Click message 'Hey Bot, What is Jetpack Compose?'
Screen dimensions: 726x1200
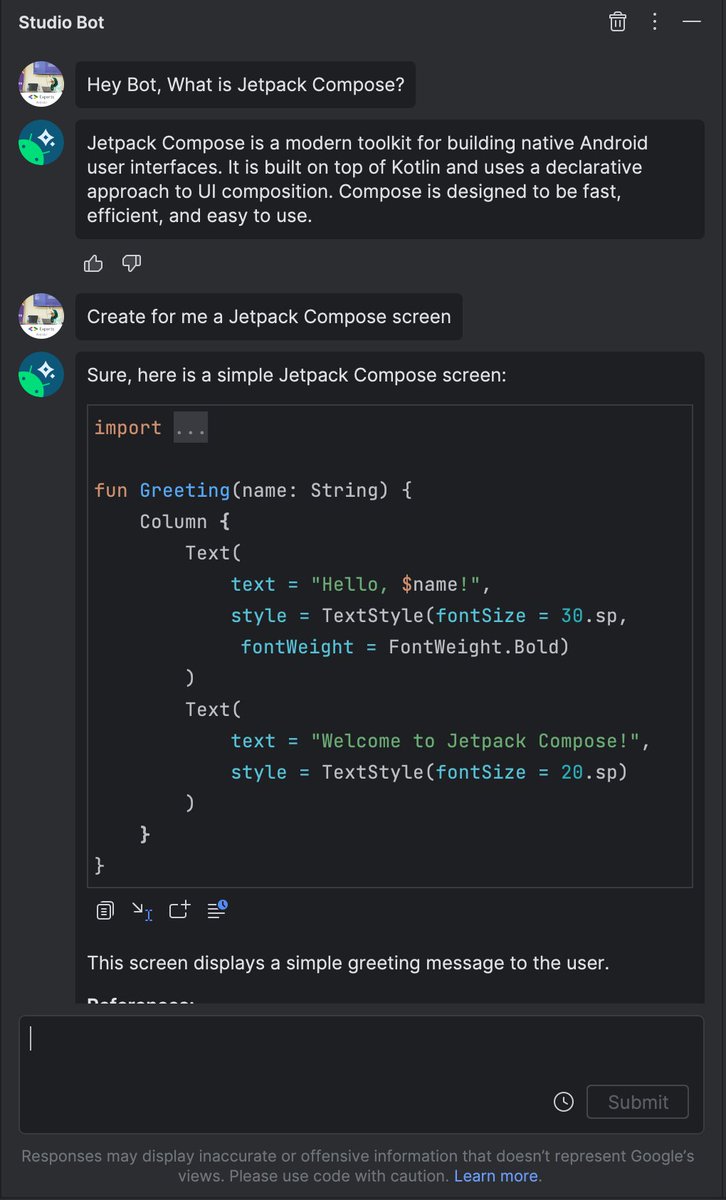click(246, 85)
